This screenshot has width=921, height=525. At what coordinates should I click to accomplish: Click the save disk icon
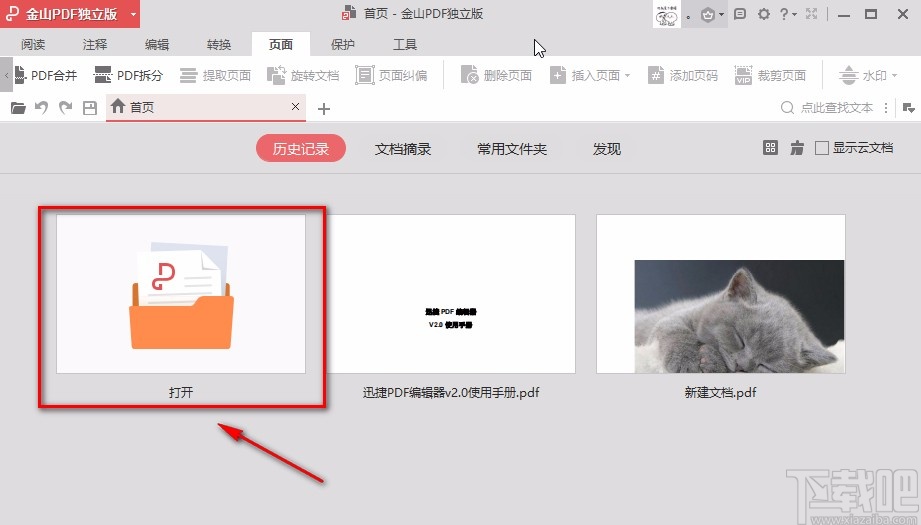(x=89, y=107)
